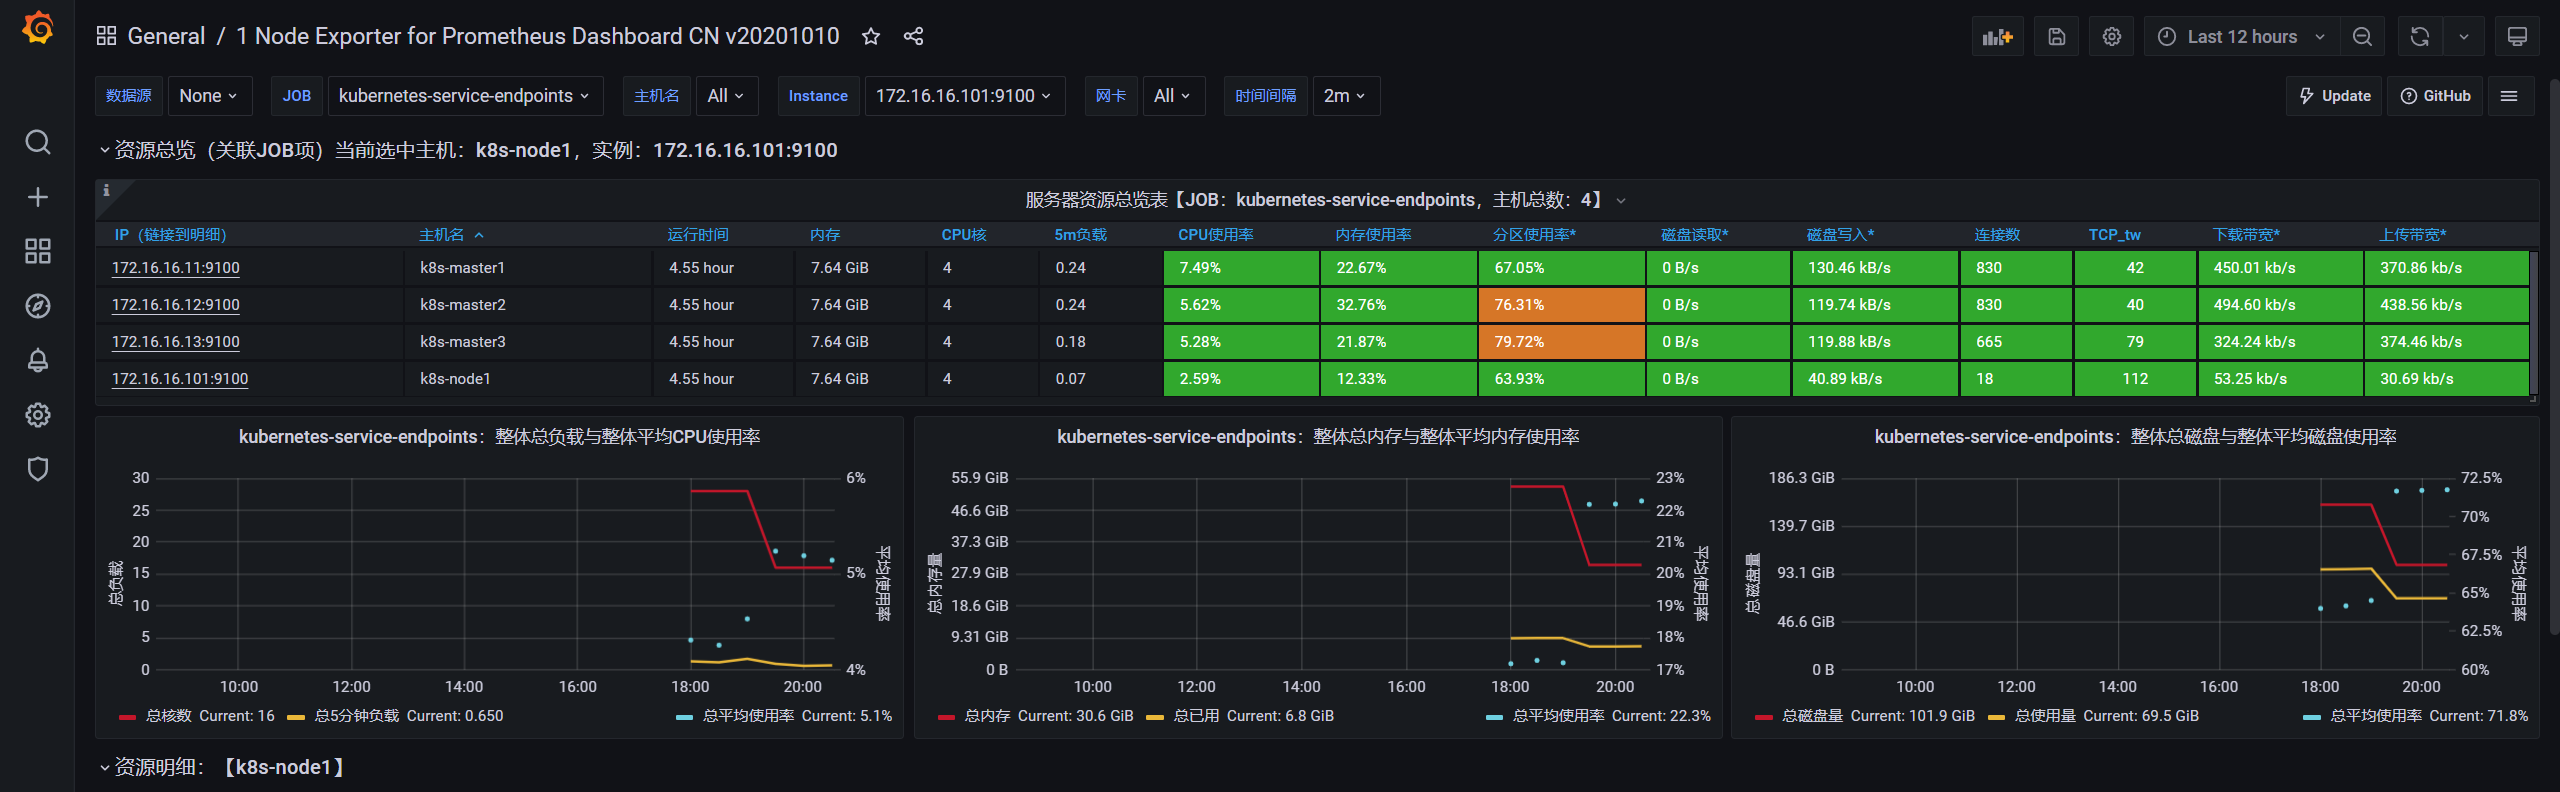2560x792 pixels.
Task: Sort table by 内存使用率 column
Action: 1373,235
